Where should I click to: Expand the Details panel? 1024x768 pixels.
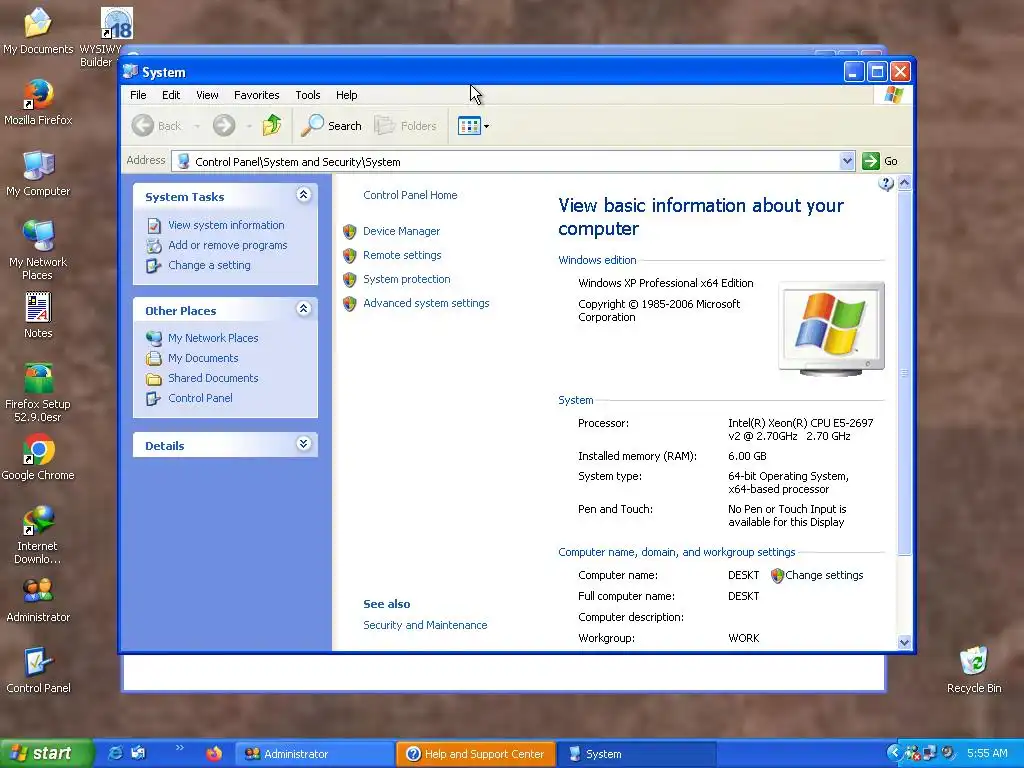303,444
